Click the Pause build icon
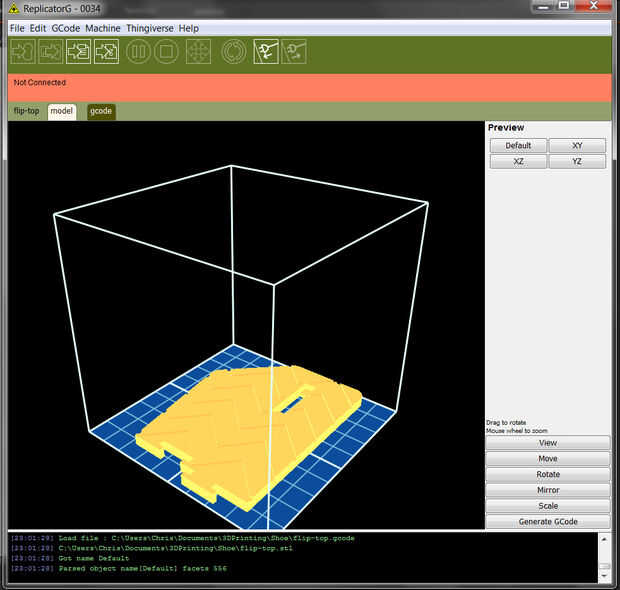 pyautogui.click(x=138, y=51)
